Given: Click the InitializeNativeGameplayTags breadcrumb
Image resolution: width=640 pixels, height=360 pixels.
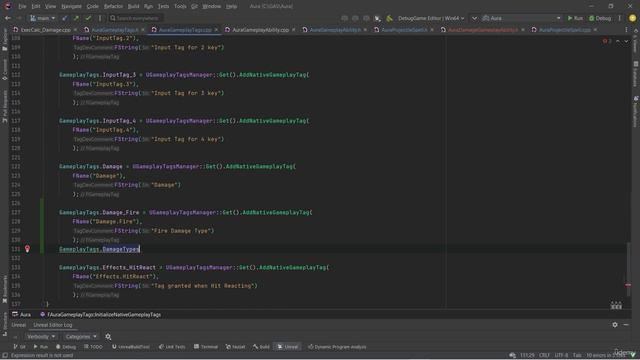Looking at the screenshot, I should [101, 315].
